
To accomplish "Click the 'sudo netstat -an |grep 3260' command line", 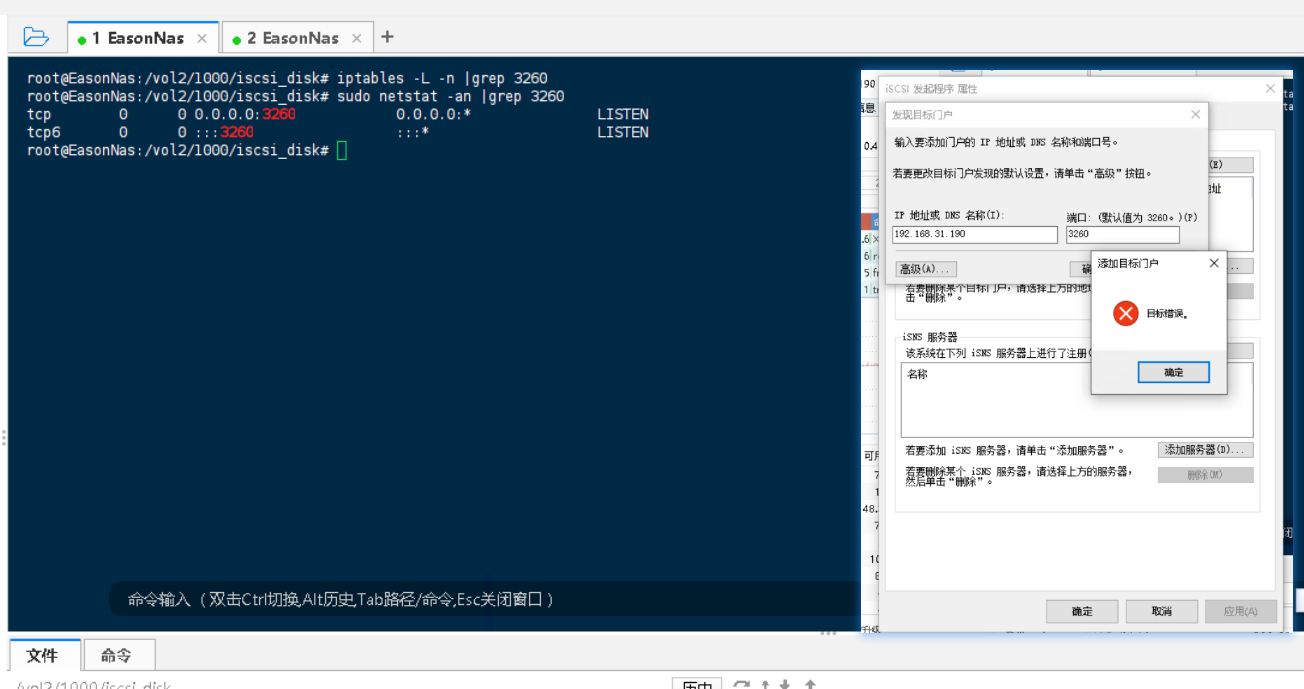I will 450,96.
